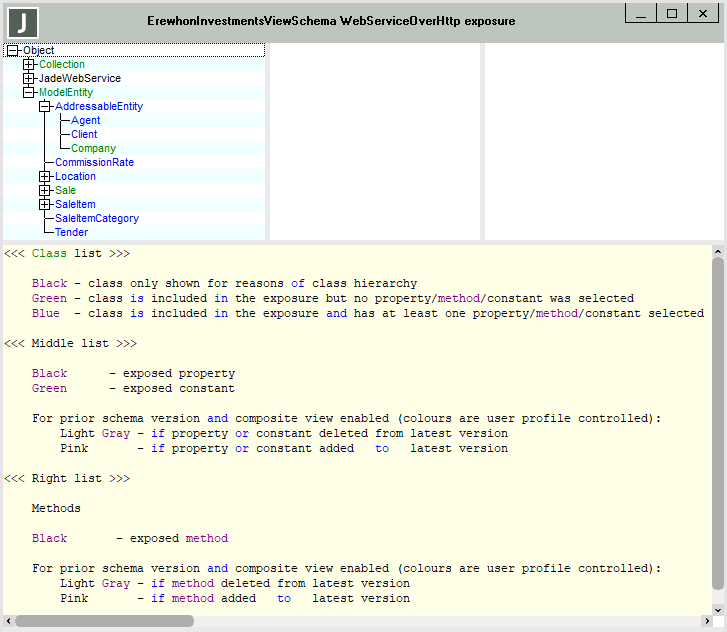
Task: Click the horizontal scrollbar at bottom
Action: click(105, 621)
